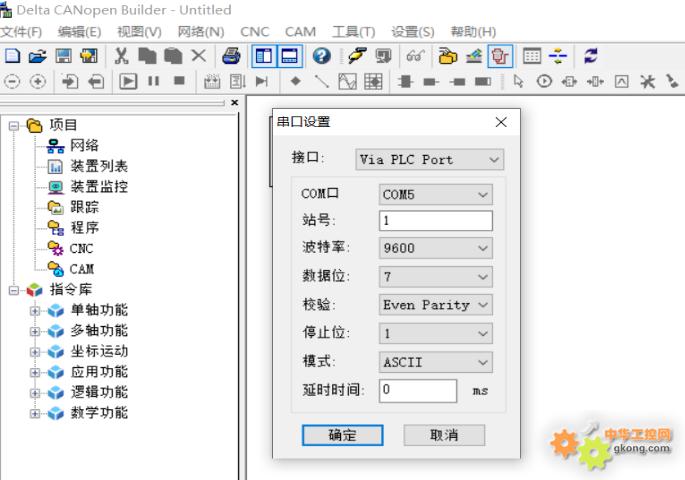The width and height of the screenshot is (685, 480).
Task: Open the 网络(N) menu
Action: click(x=201, y=32)
